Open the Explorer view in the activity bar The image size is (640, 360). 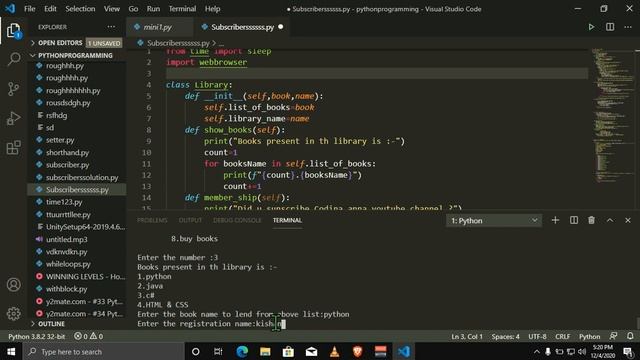pos(13,31)
